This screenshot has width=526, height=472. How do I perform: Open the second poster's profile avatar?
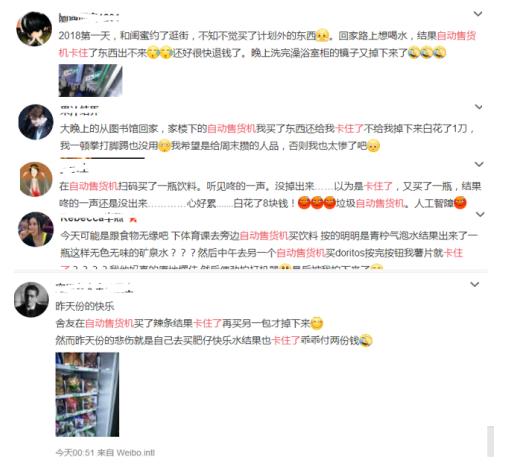(x=36, y=122)
